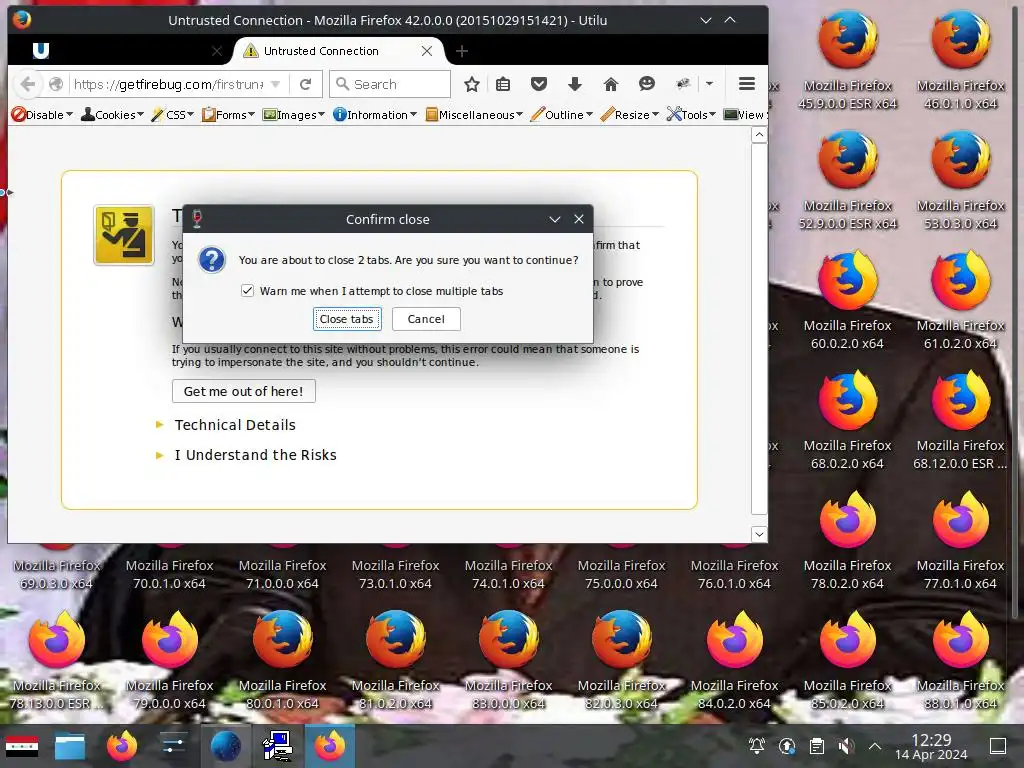Cancel the Confirm close dialog
The width and height of the screenshot is (1024, 768).
(x=426, y=319)
